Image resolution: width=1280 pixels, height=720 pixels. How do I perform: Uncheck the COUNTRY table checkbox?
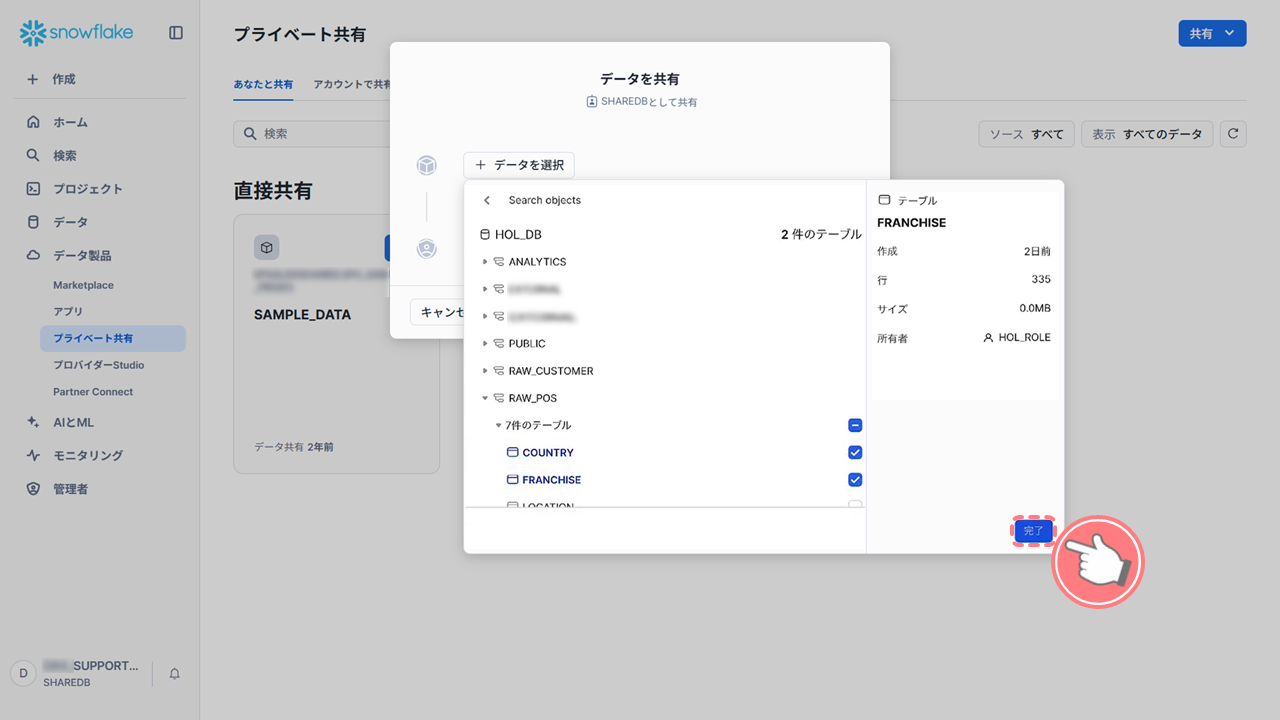coord(855,452)
